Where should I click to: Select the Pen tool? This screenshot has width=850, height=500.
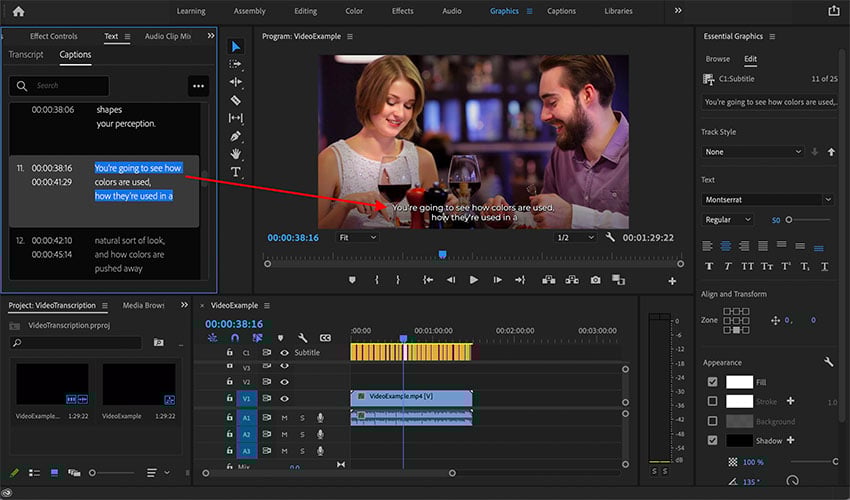pyautogui.click(x=236, y=136)
